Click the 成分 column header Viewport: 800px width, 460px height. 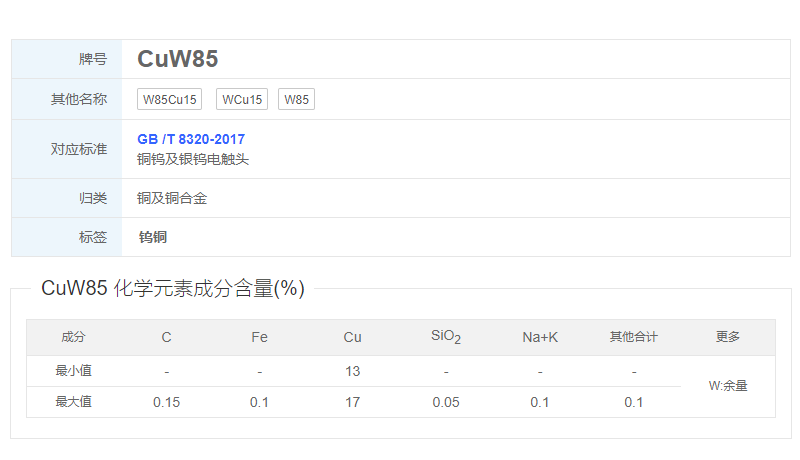coord(73,337)
